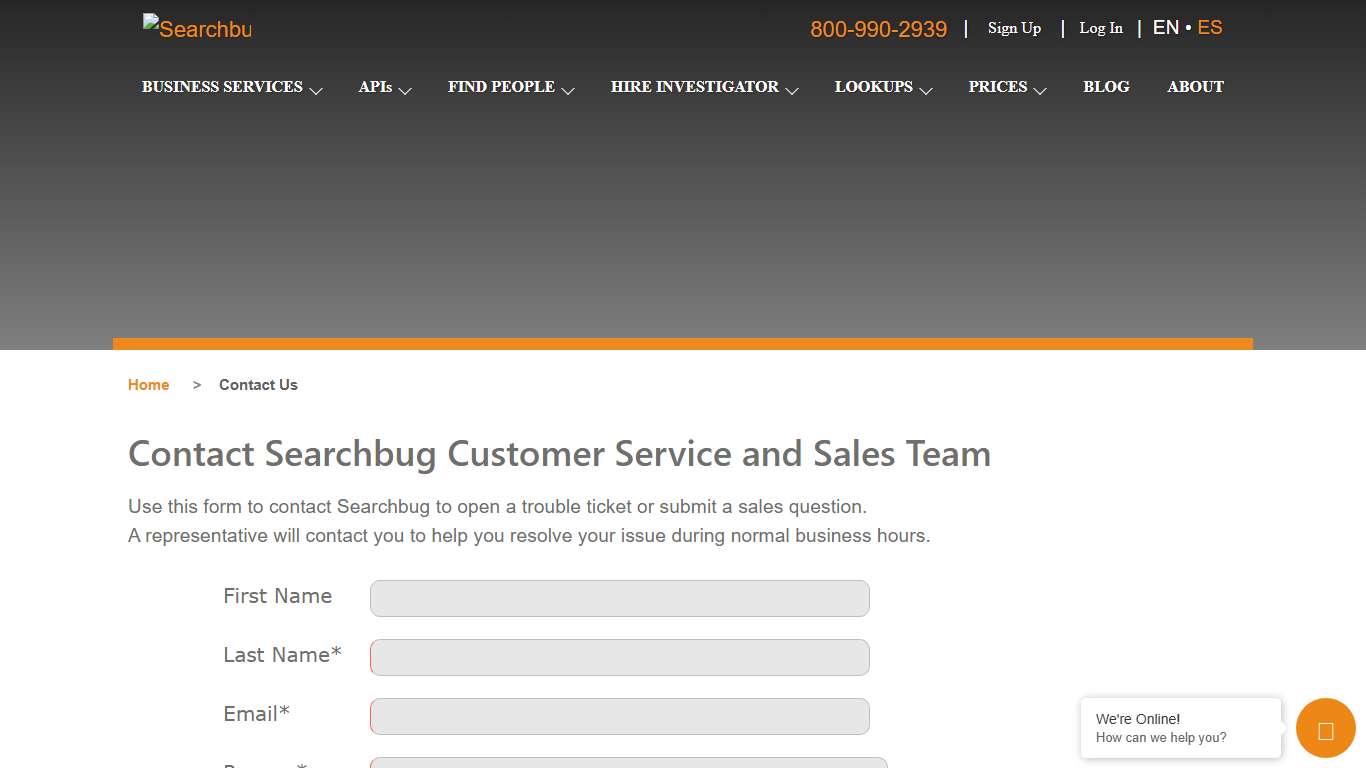The height and width of the screenshot is (768, 1366).
Task: Click the chevron beside PRICES
Action: pyautogui.click(x=1041, y=92)
